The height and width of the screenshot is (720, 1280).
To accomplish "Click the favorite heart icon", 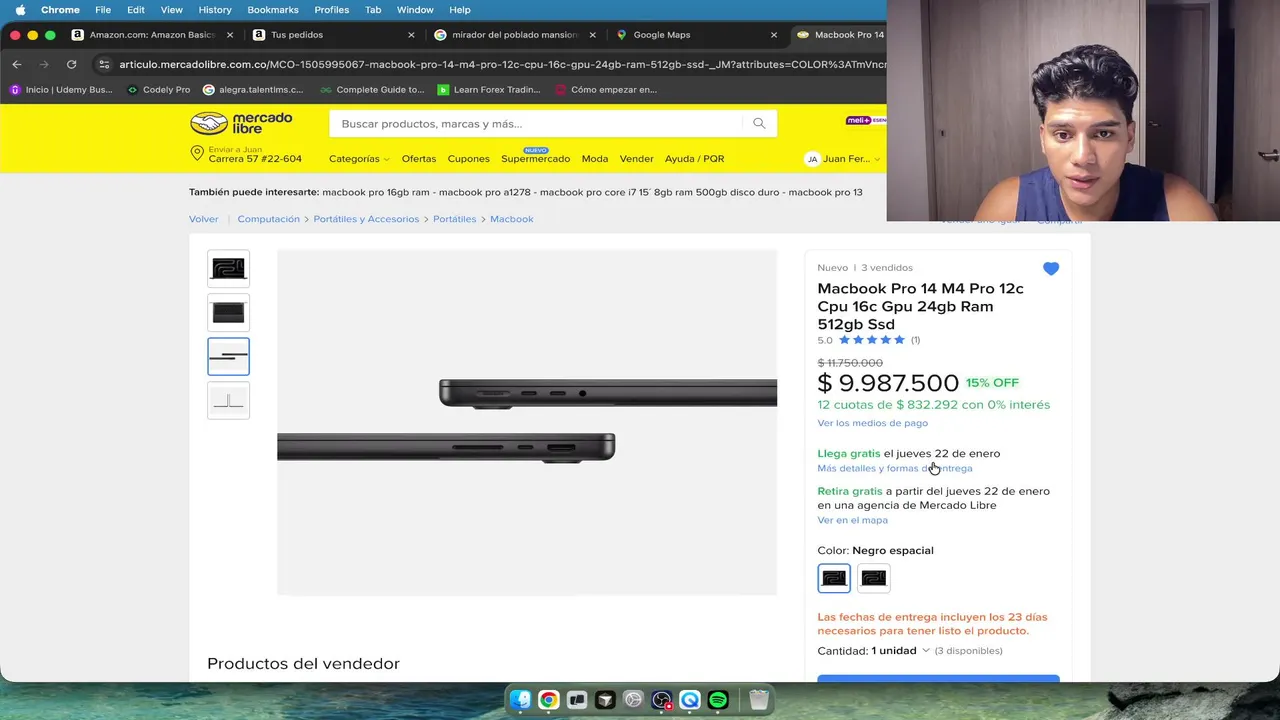I will click(x=1050, y=268).
